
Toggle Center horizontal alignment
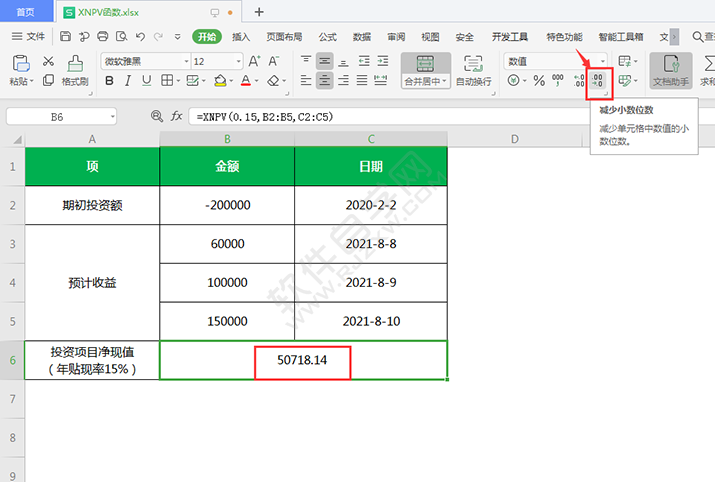(325, 81)
